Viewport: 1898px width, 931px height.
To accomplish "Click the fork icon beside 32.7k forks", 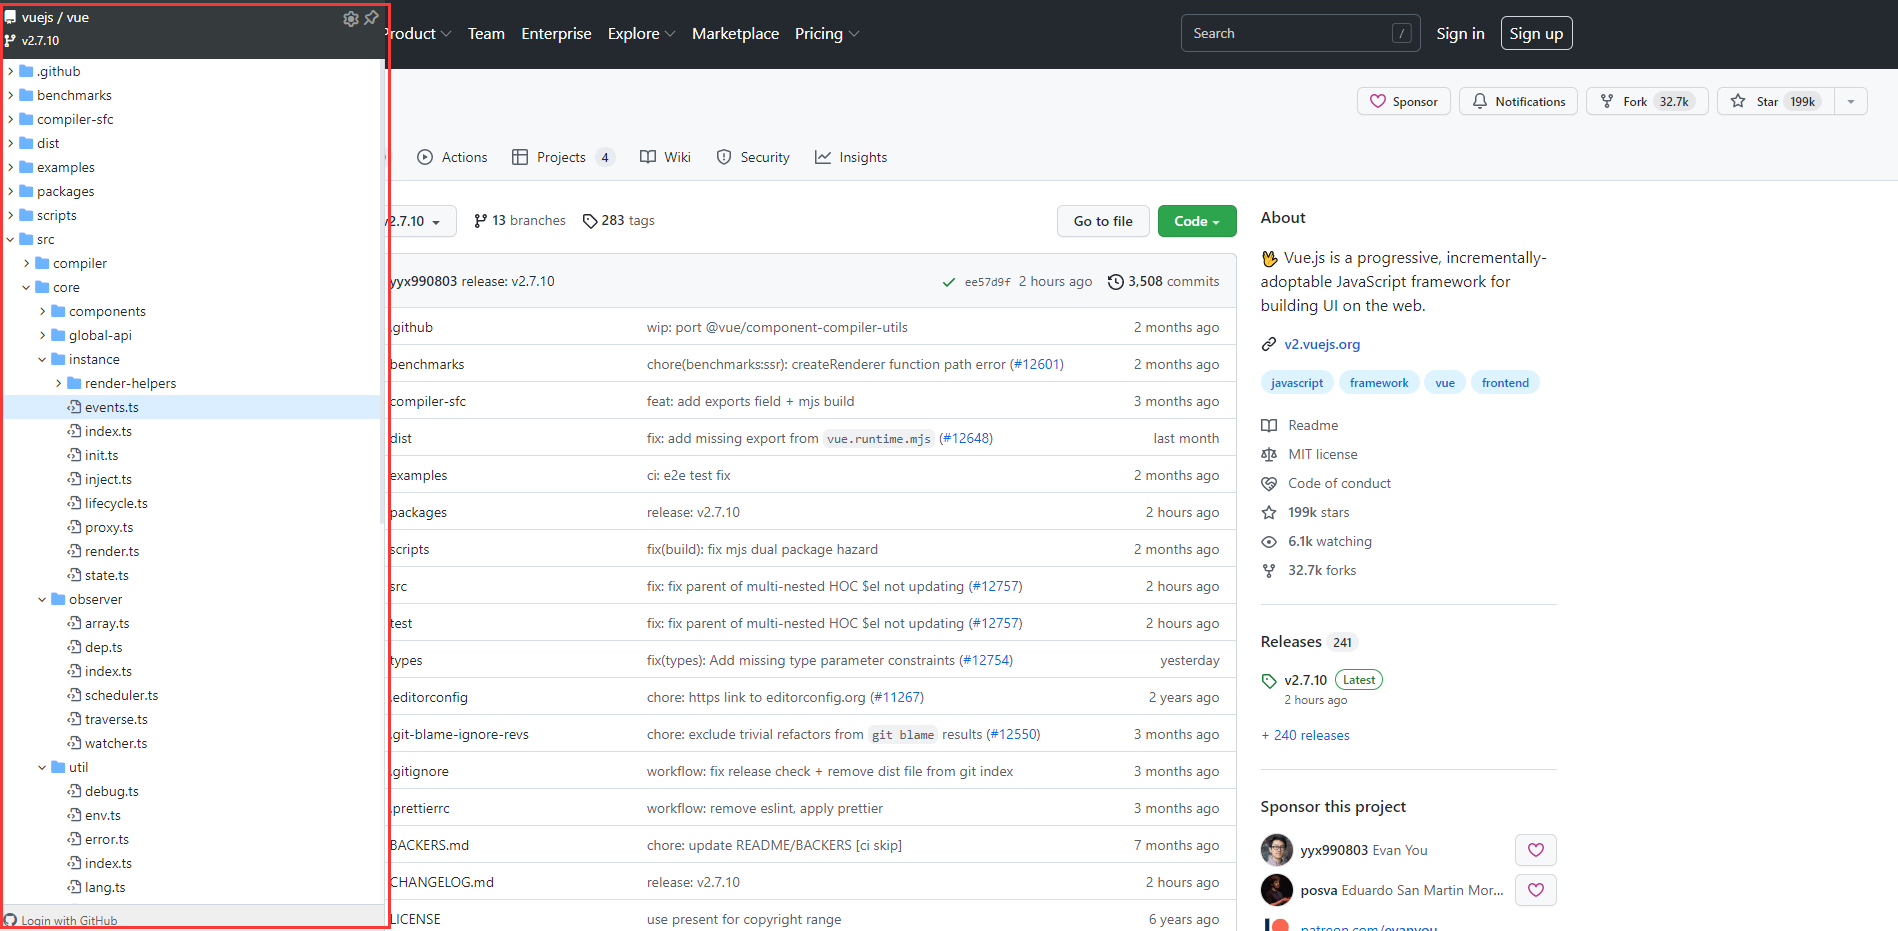I will tap(1269, 570).
